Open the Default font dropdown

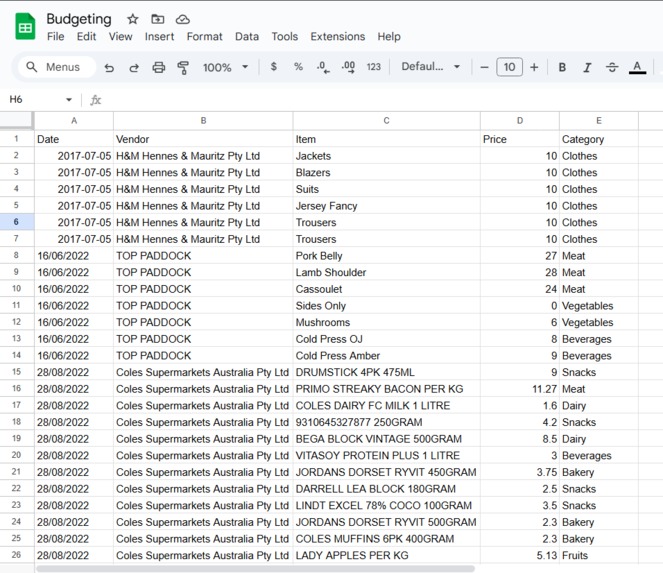click(x=430, y=67)
